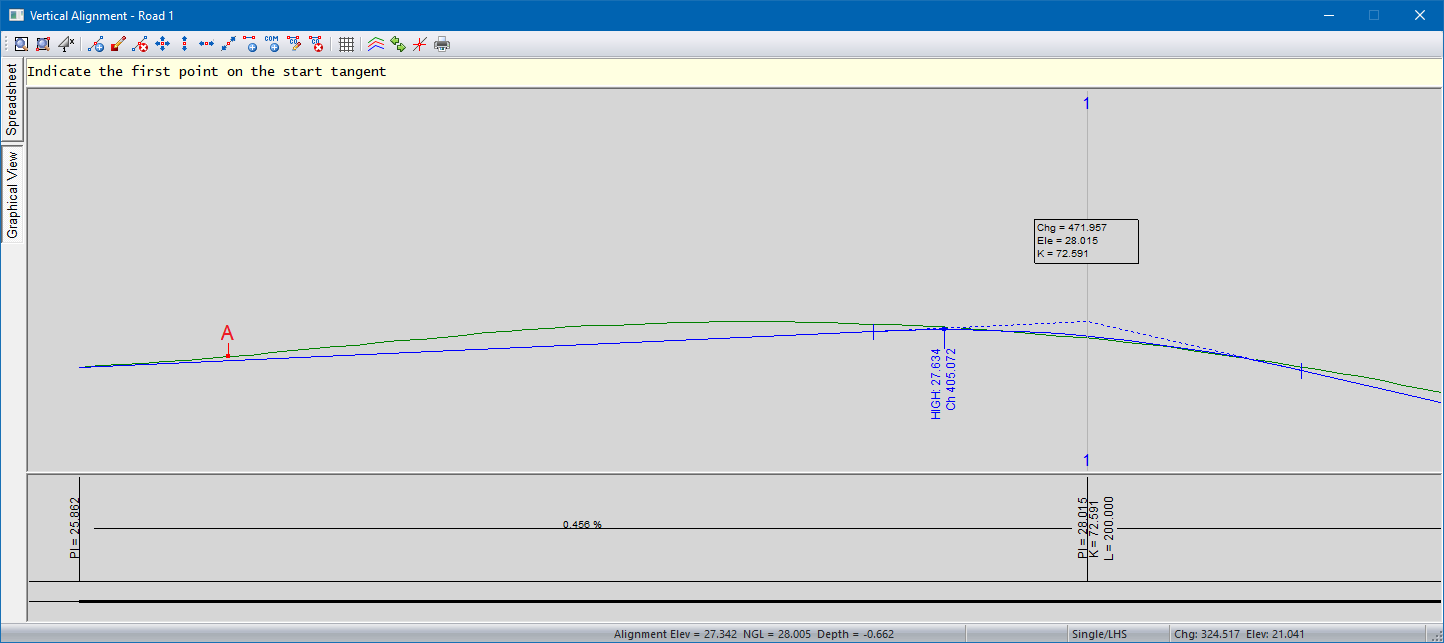Select the horizontal-only move PI tool
Image resolution: width=1444 pixels, height=643 pixels.
[206, 44]
